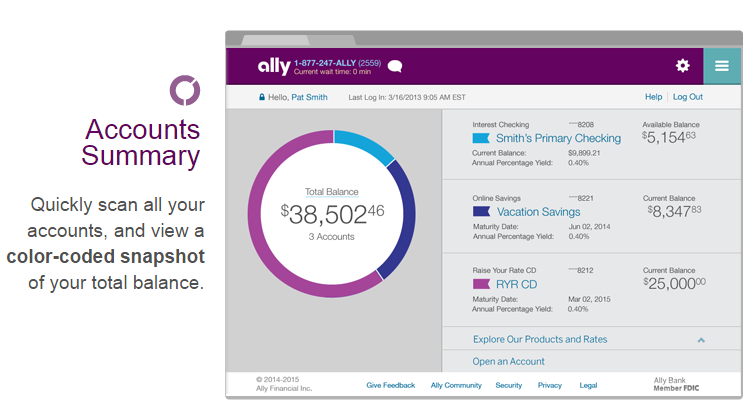Open the Help link
This screenshot has height=412, width=751.
pyautogui.click(x=653, y=97)
